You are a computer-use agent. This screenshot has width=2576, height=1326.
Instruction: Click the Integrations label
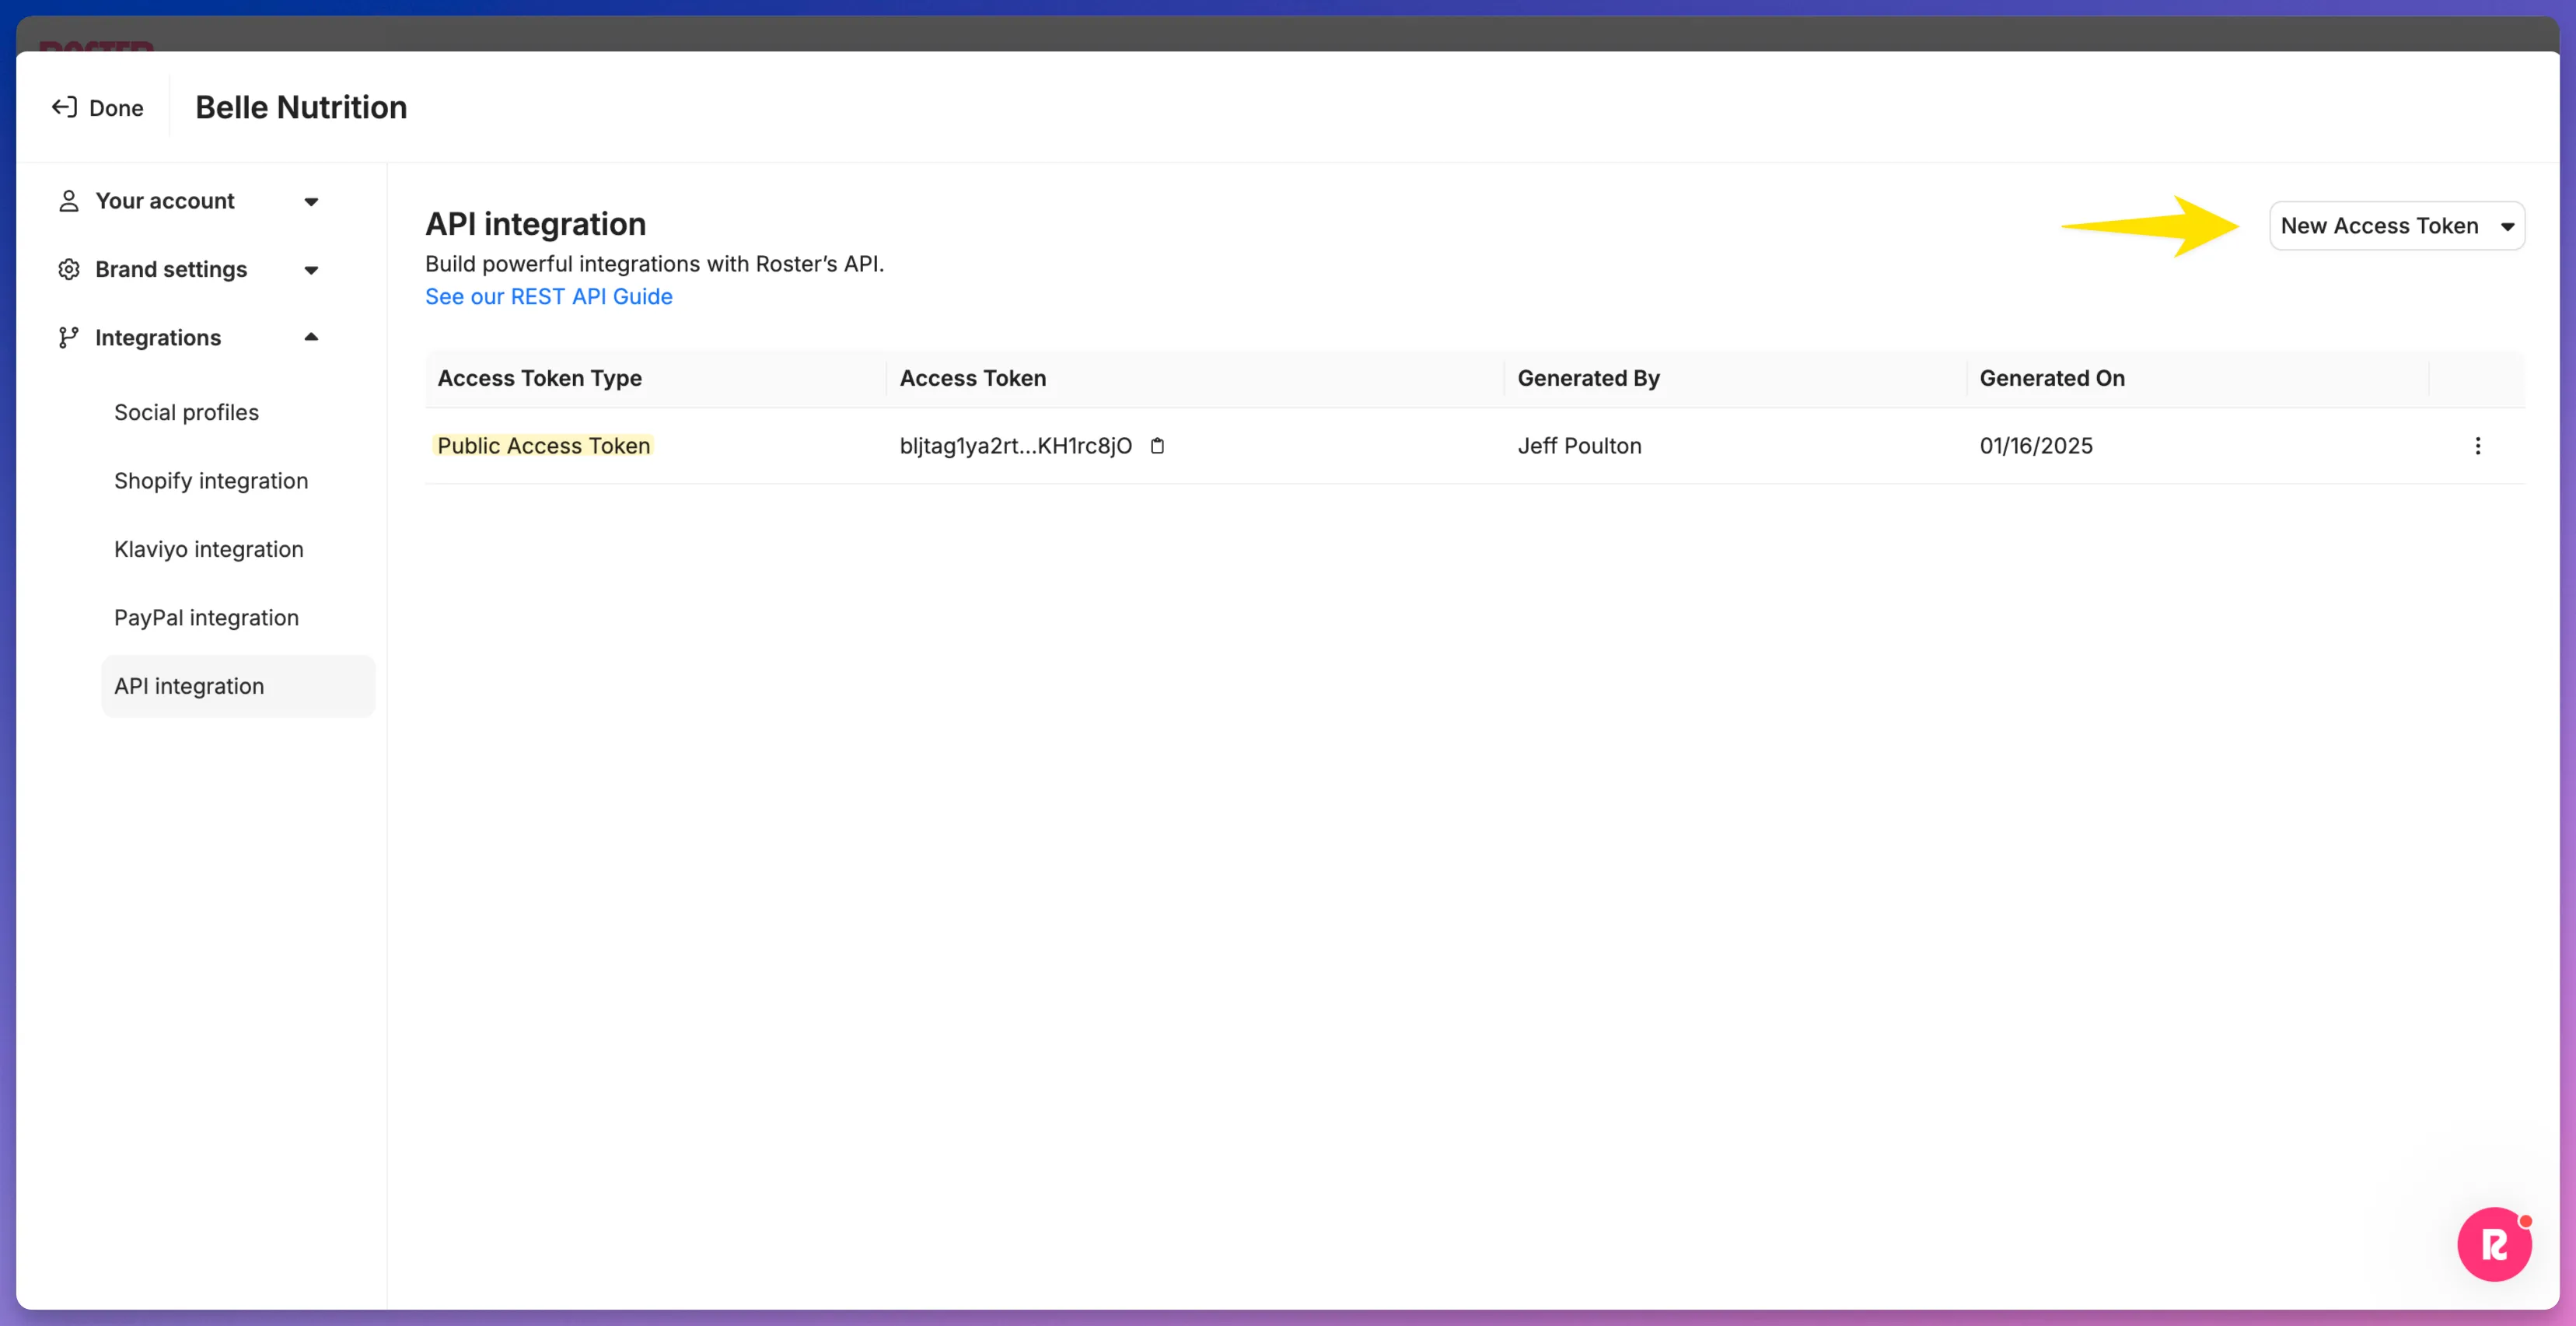(158, 338)
